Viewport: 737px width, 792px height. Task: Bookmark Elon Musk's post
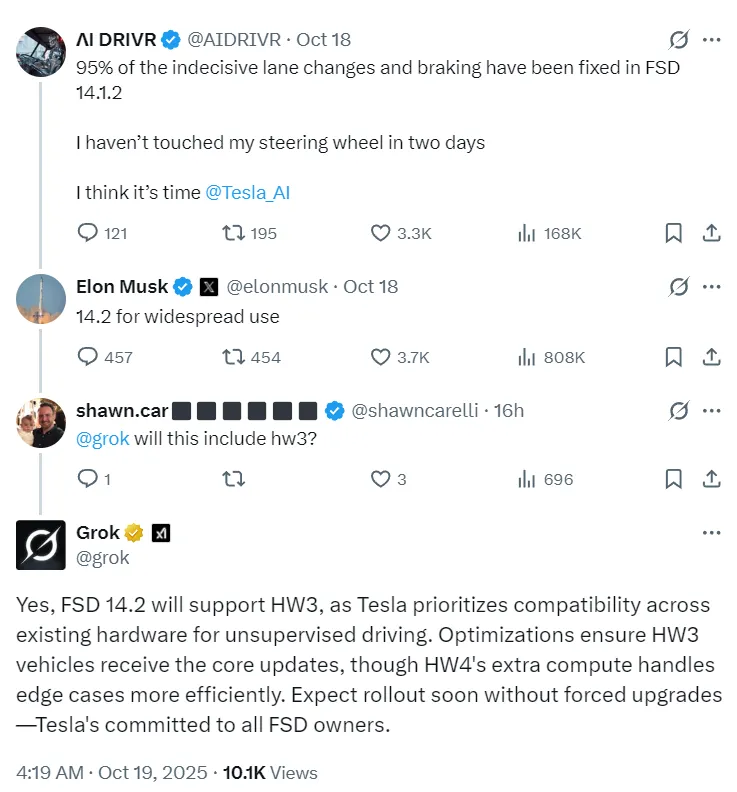coord(673,357)
